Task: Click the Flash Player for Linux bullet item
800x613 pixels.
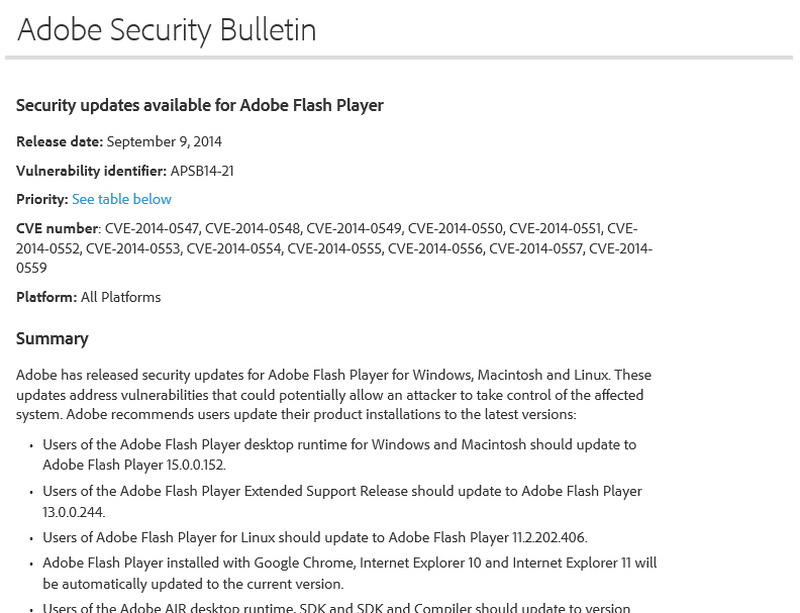Action: tap(315, 538)
